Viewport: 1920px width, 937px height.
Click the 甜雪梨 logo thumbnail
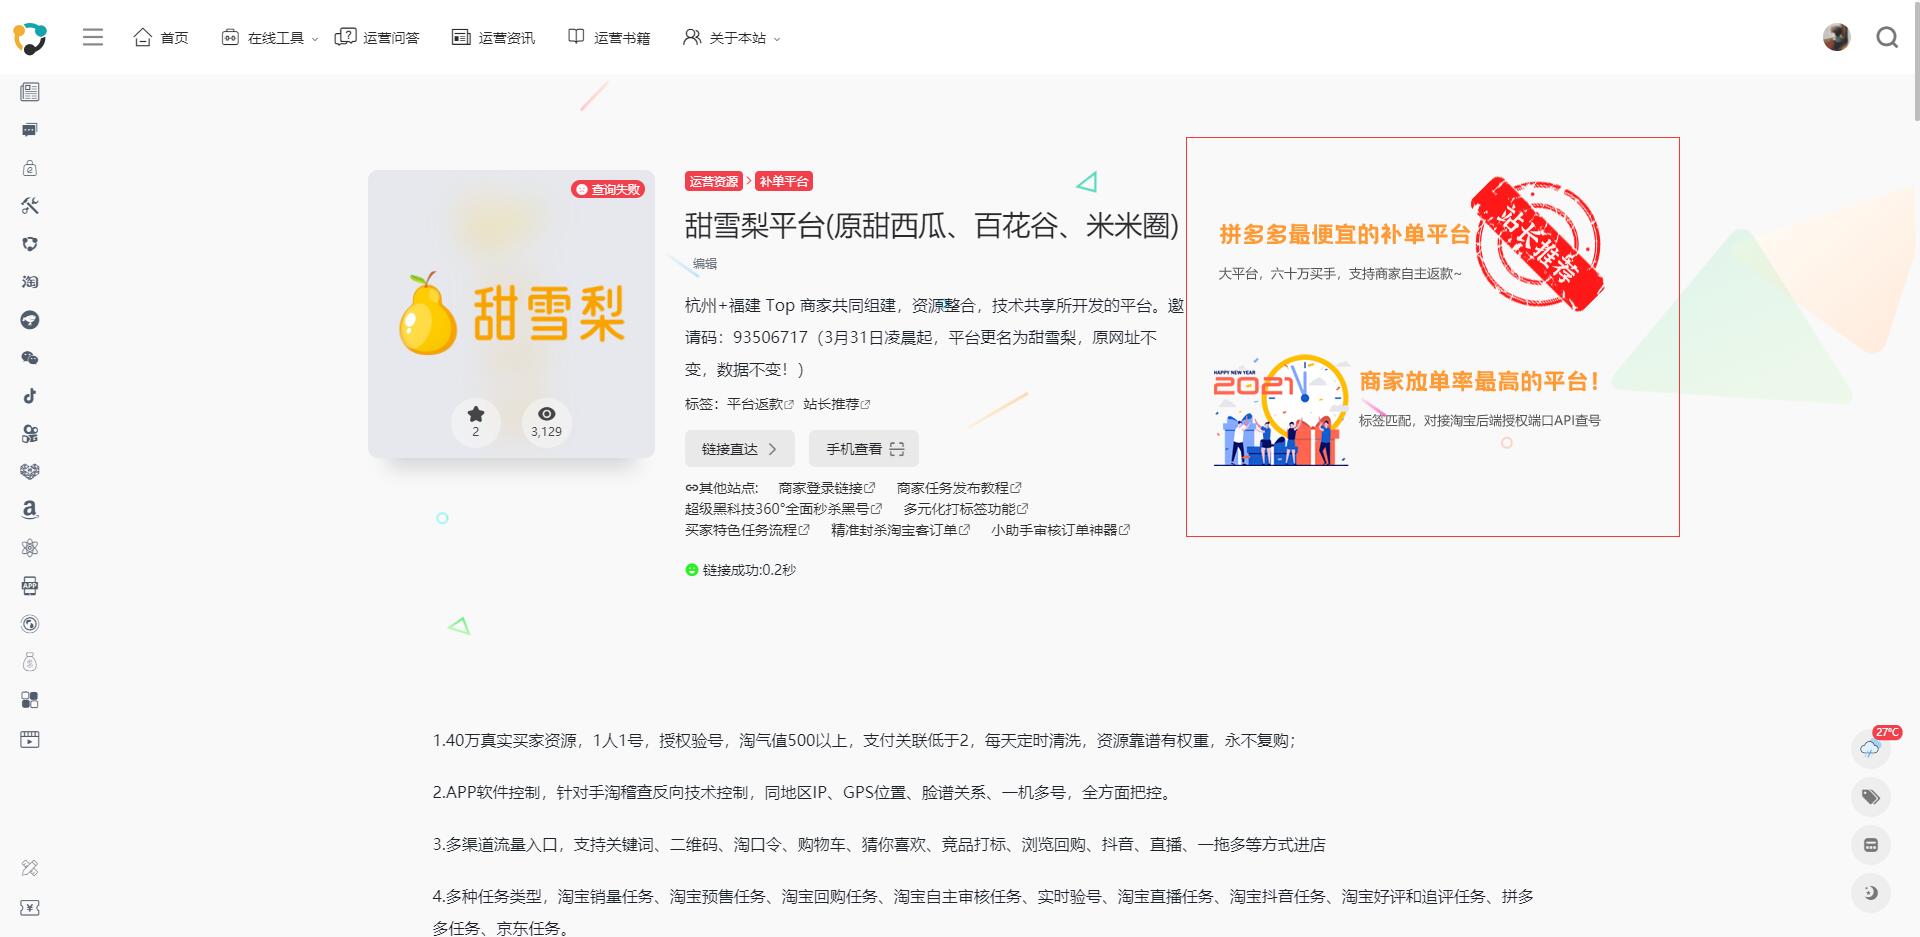[x=511, y=314]
